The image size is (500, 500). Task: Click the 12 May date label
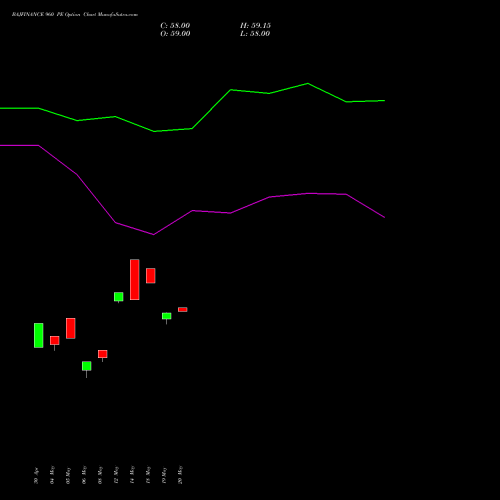(116, 475)
